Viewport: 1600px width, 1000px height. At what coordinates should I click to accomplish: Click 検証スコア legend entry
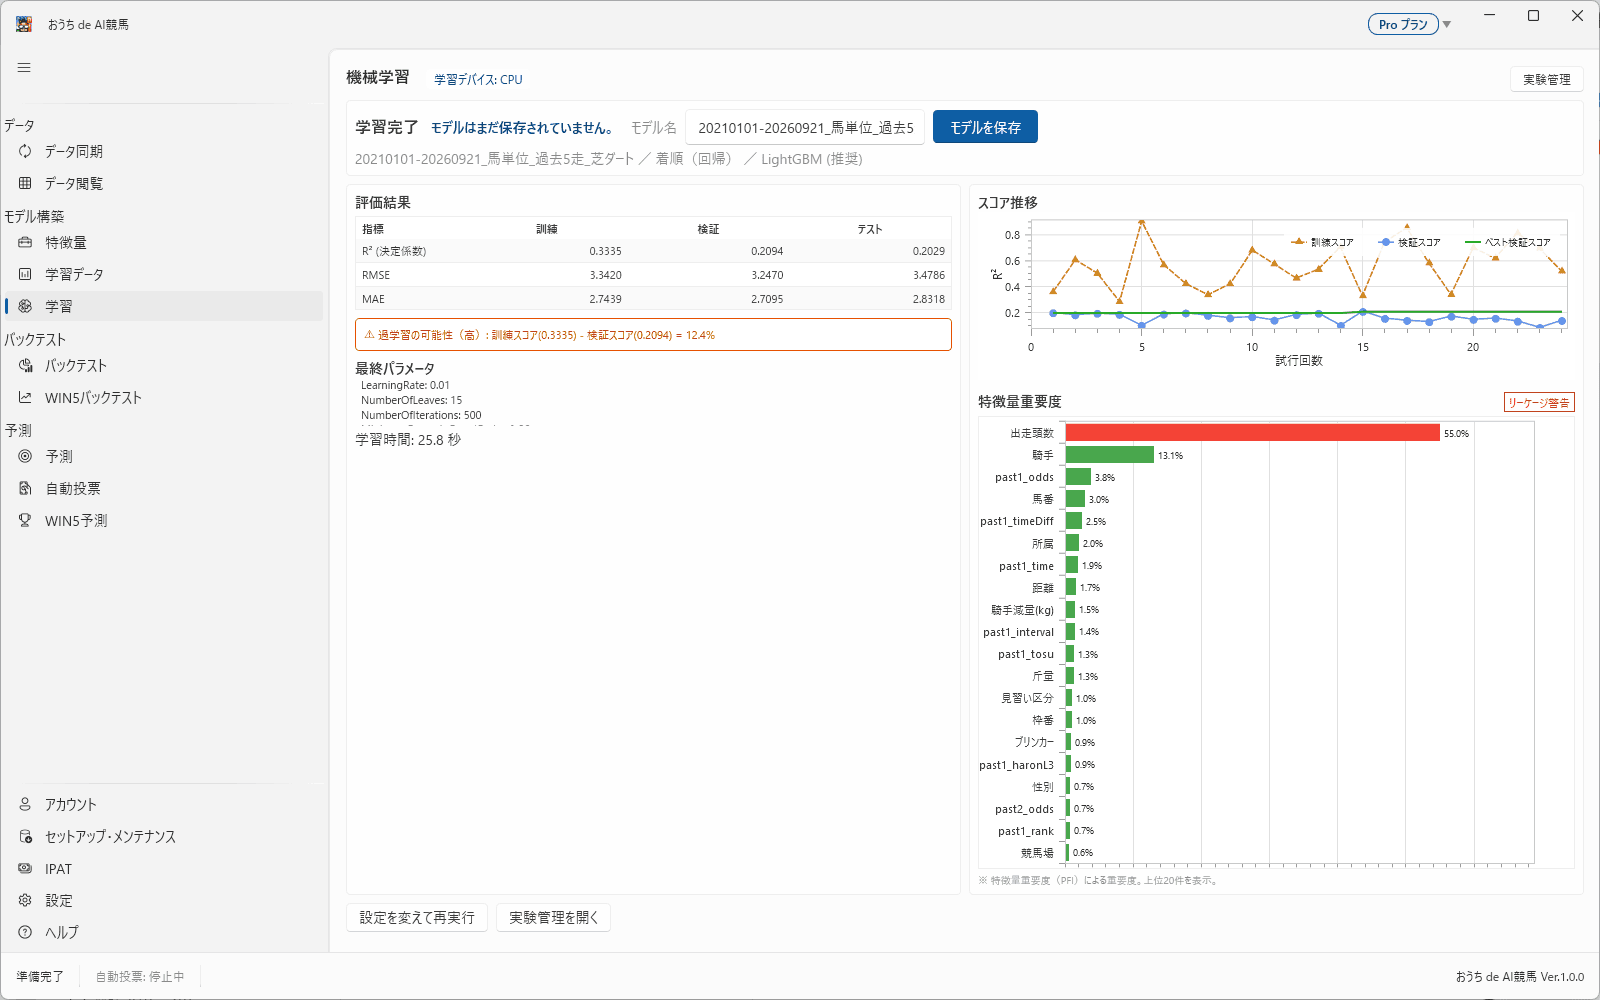tap(1410, 242)
